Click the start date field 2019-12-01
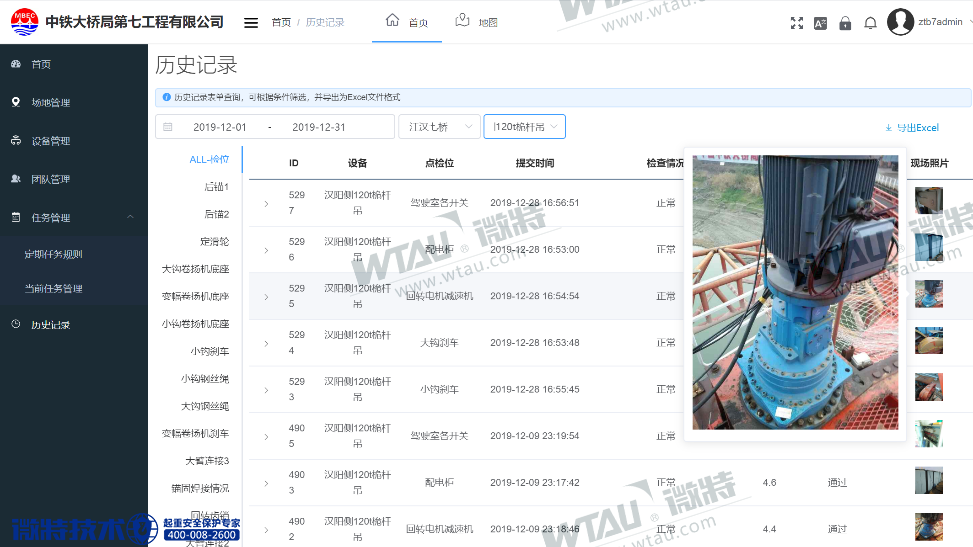This screenshot has width=973, height=547. (x=220, y=127)
